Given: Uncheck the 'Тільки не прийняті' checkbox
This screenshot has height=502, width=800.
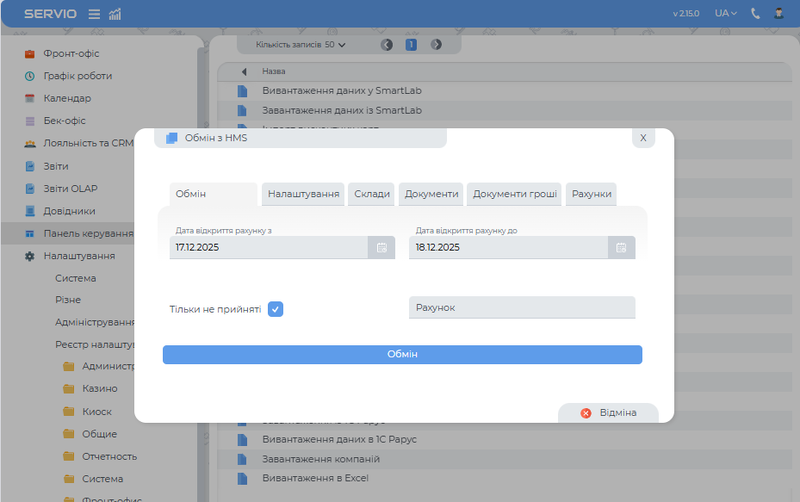Looking at the screenshot, I should (275, 309).
